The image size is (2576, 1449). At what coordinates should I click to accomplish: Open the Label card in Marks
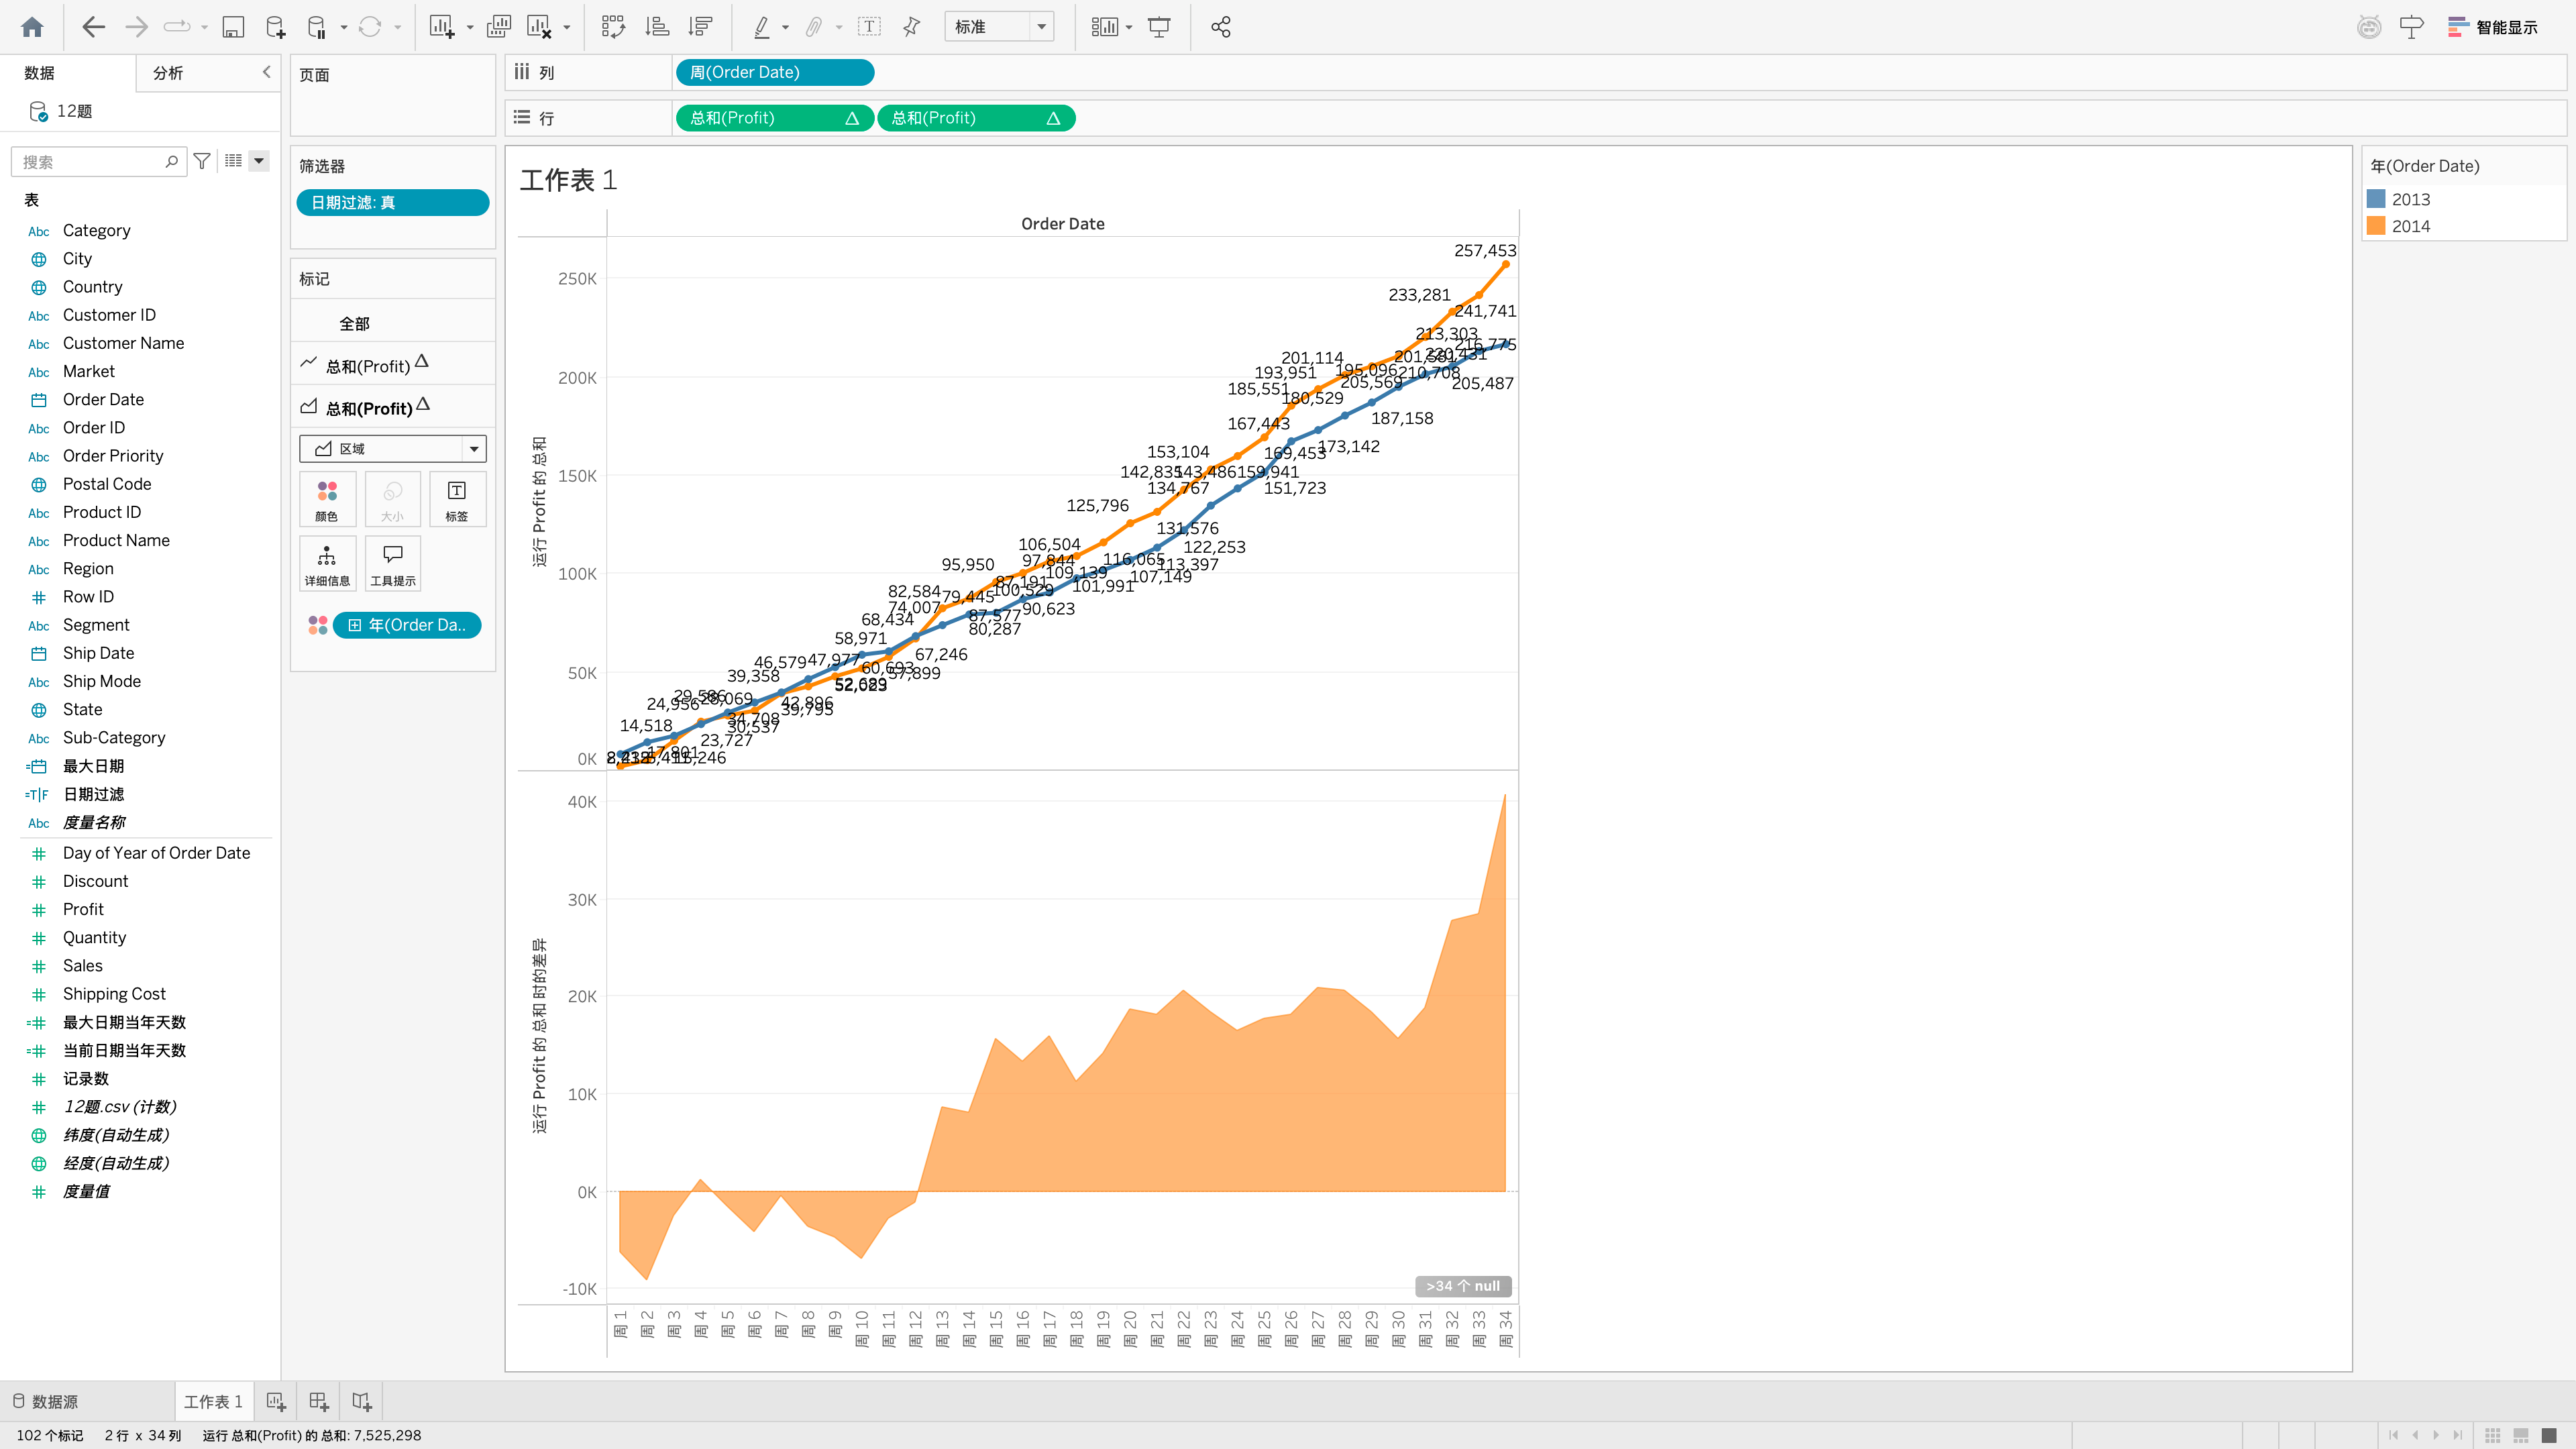(x=457, y=500)
